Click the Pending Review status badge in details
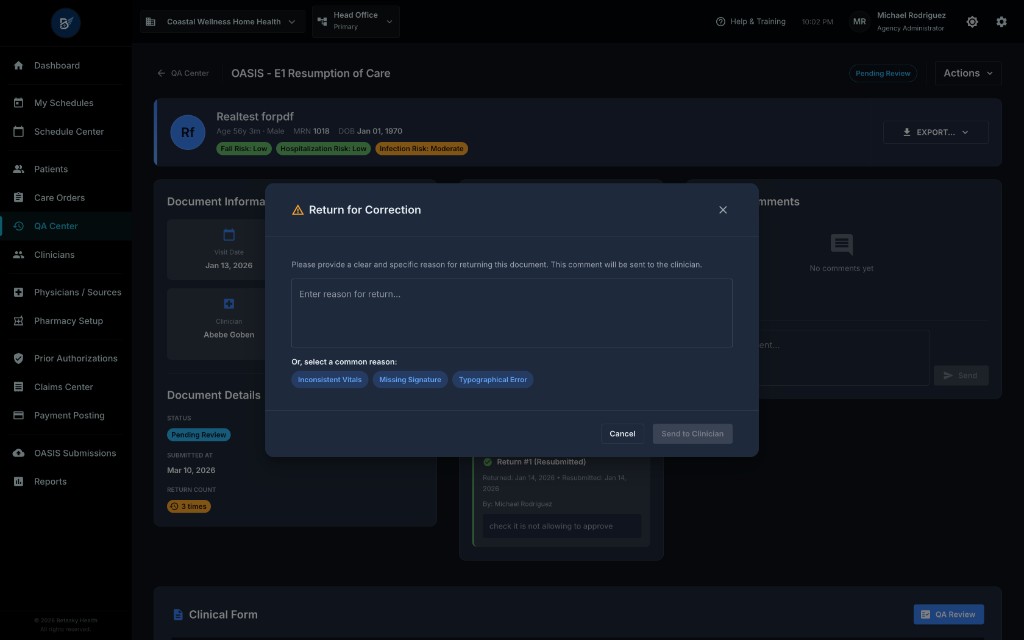The height and width of the screenshot is (640, 1024). tap(199, 435)
